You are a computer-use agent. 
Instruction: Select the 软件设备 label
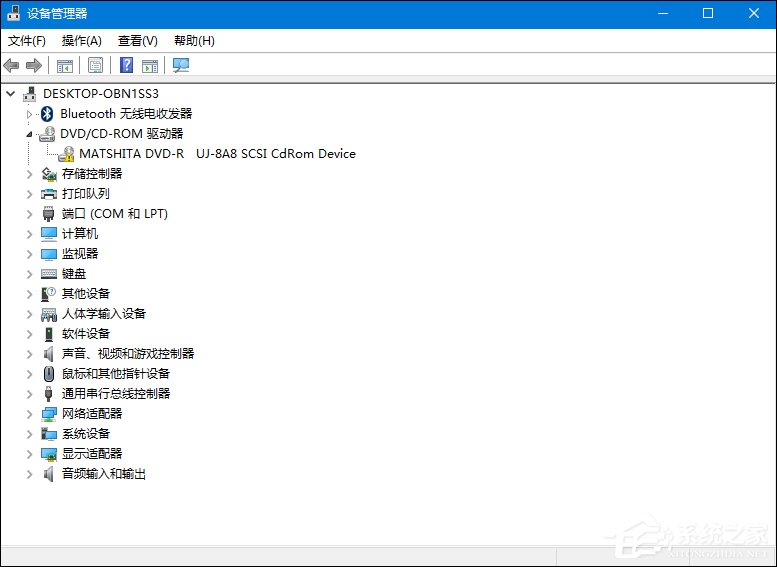point(85,334)
